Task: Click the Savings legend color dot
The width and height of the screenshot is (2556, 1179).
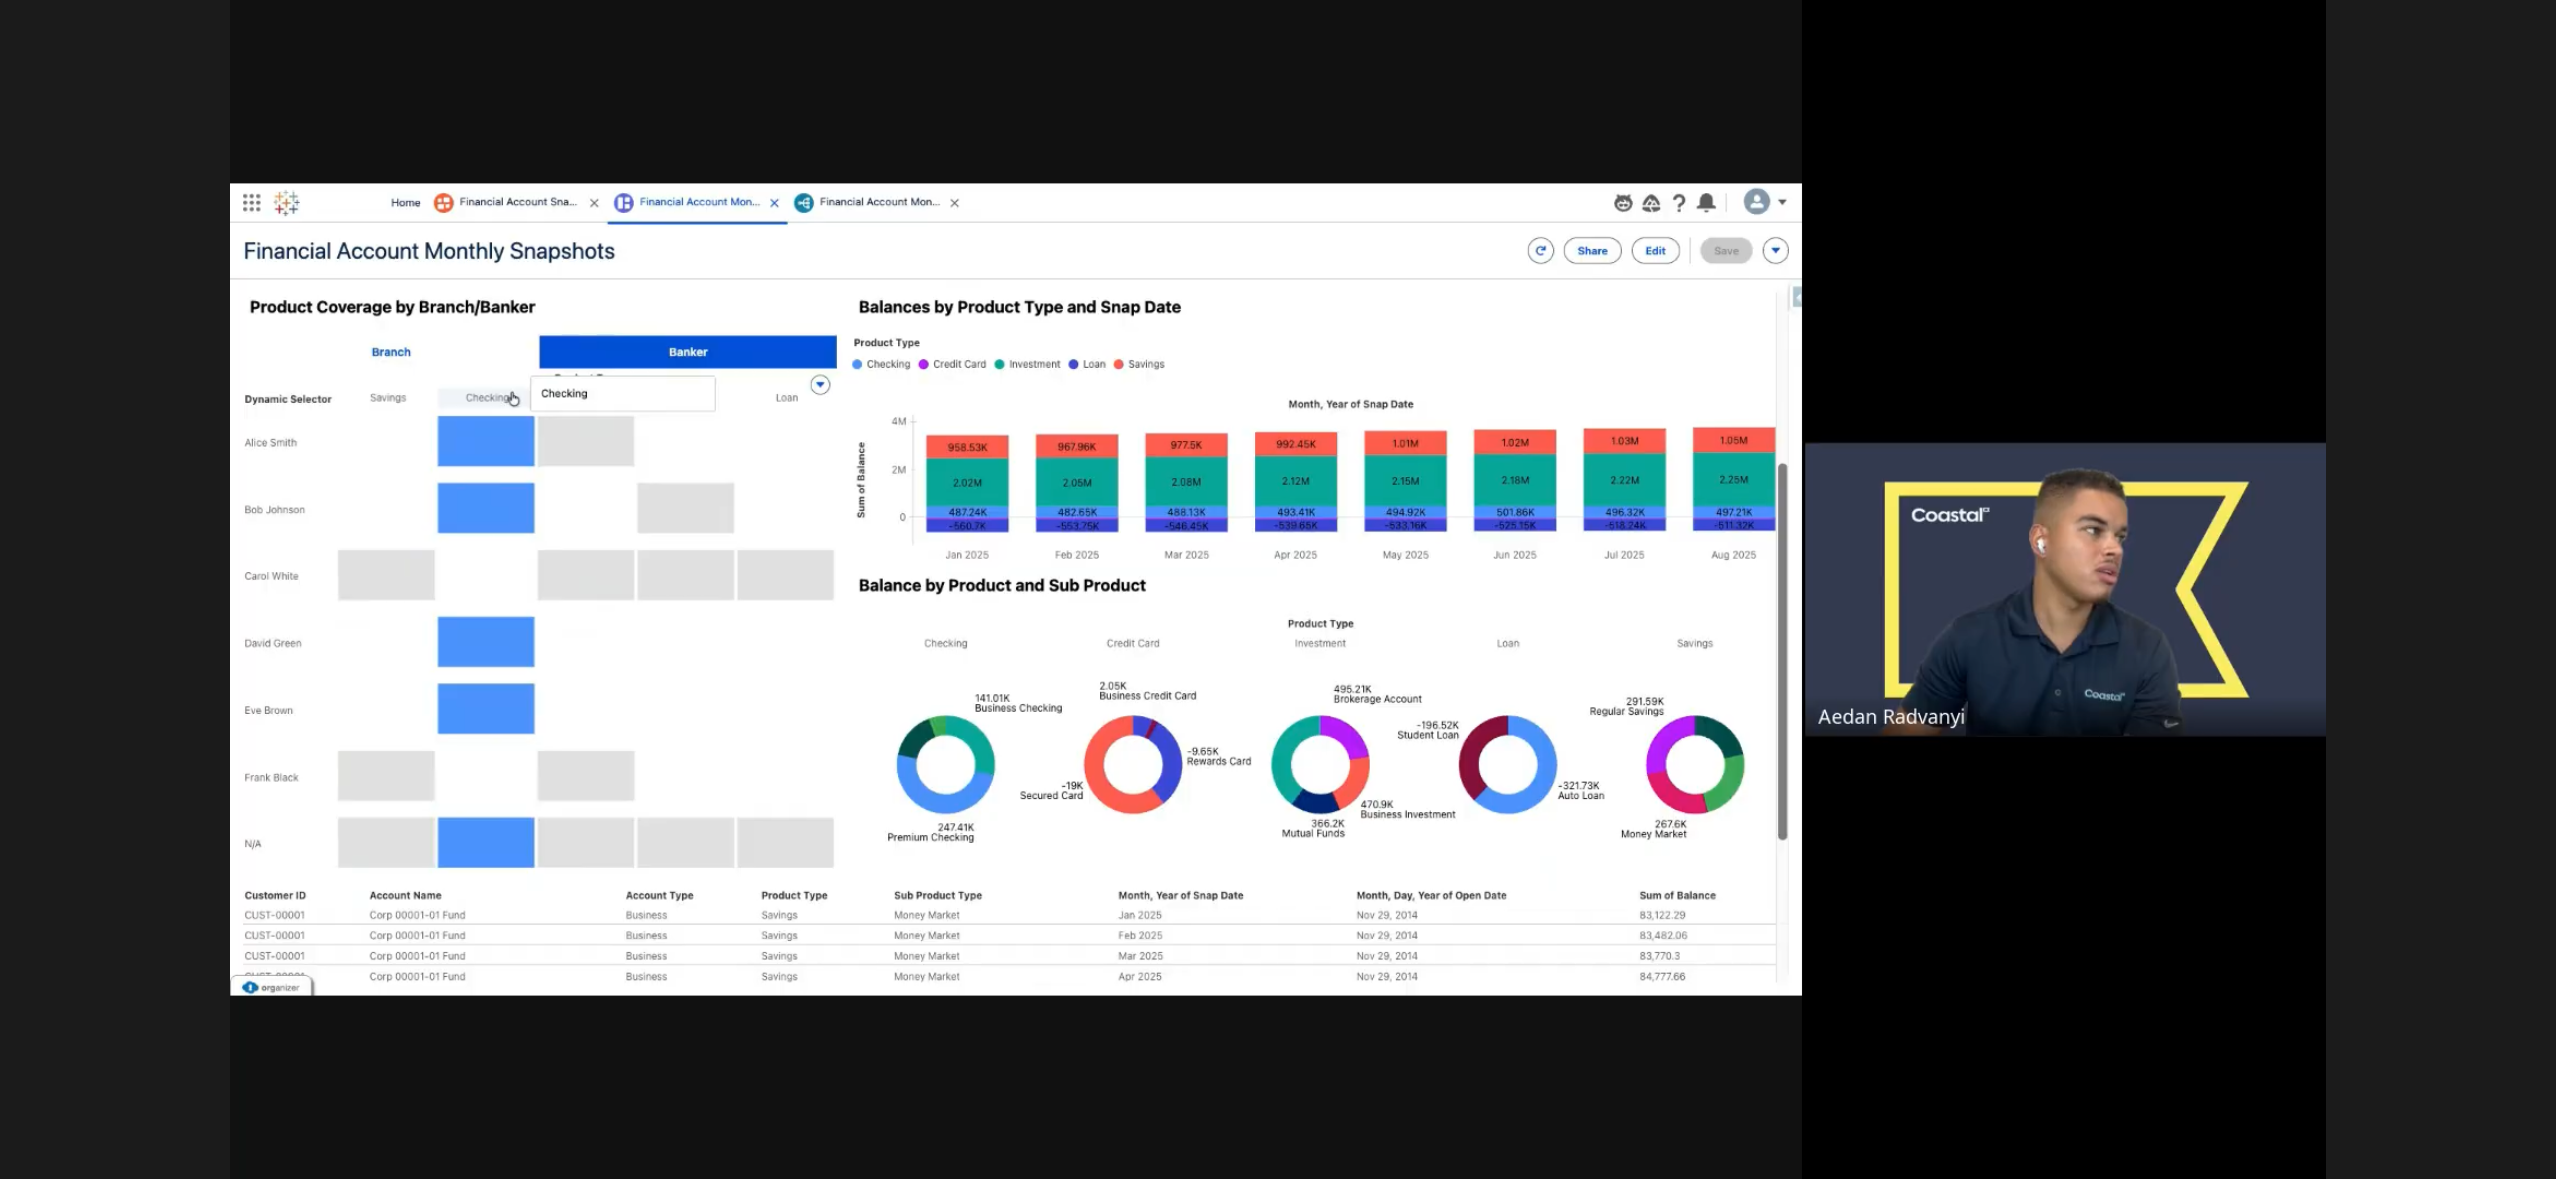Action: [1118, 365]
